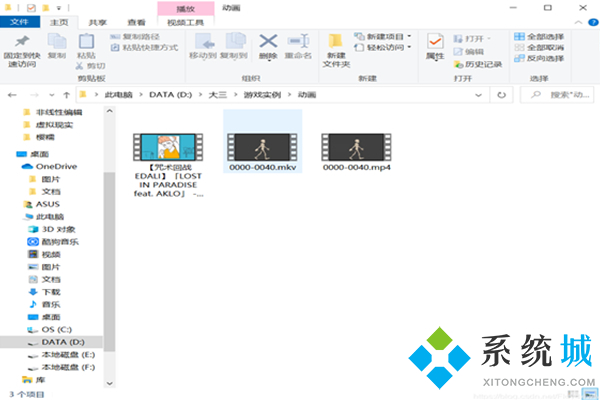The height and width of the screenshot is (400, 600).
Task: Select OneDrive in the sidebar
Action: click(x=59, y=166)
